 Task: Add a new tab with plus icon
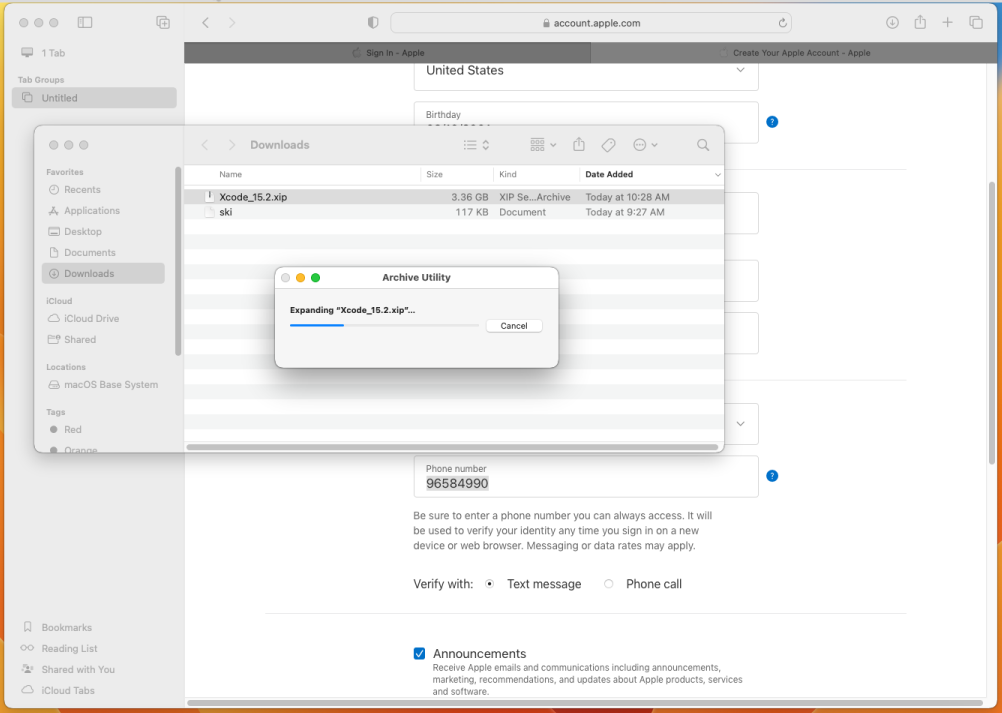point(947,22)
